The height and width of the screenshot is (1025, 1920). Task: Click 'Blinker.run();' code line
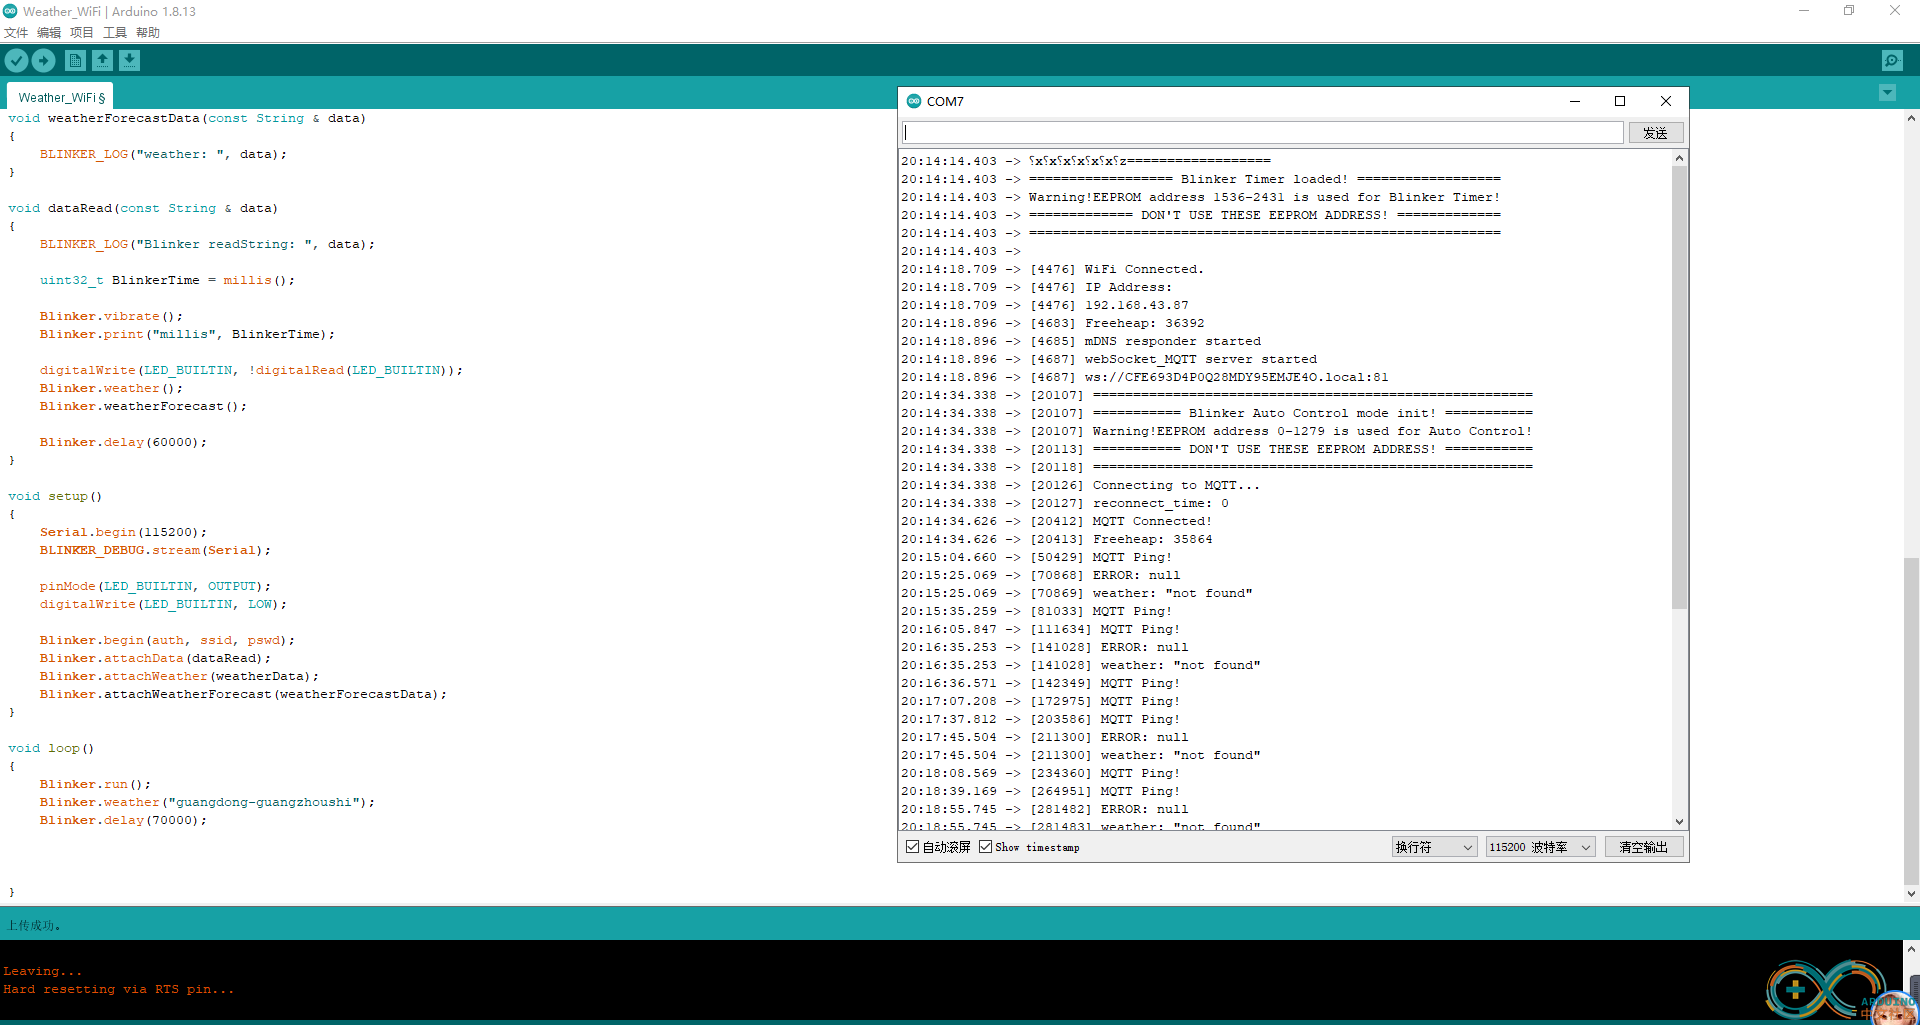click(95, 784)
